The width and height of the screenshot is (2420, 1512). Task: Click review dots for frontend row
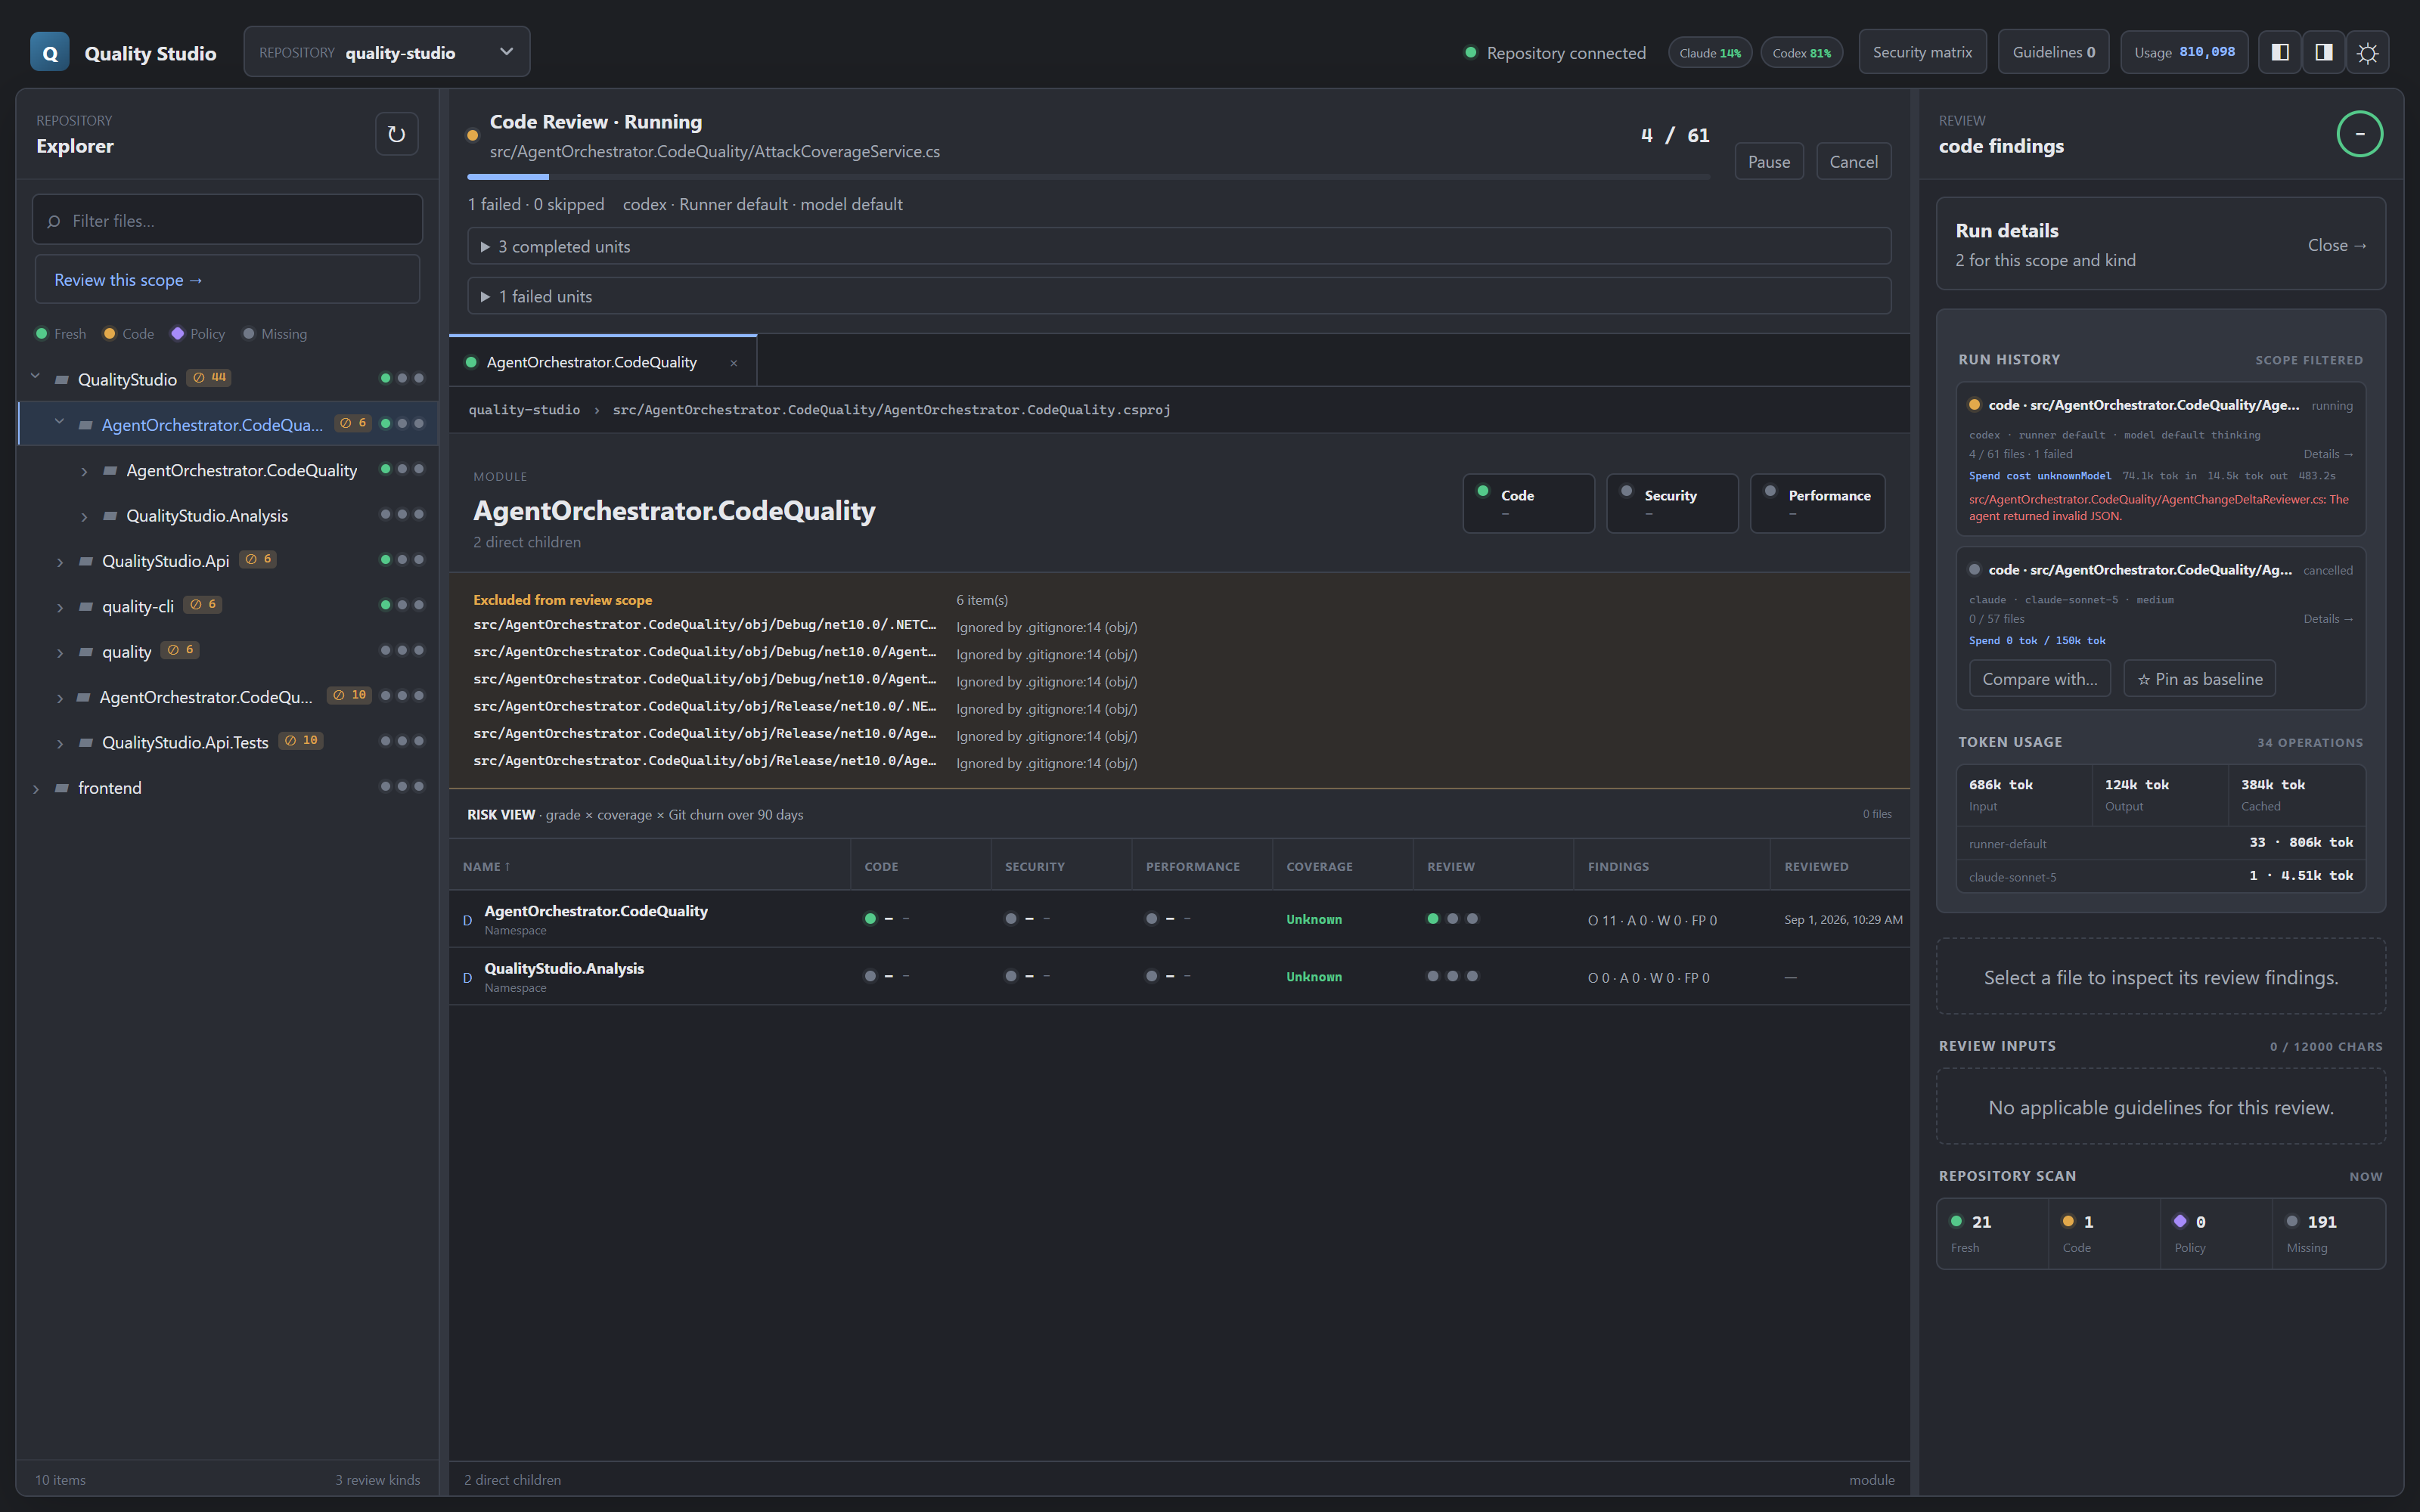pos(402,787)
